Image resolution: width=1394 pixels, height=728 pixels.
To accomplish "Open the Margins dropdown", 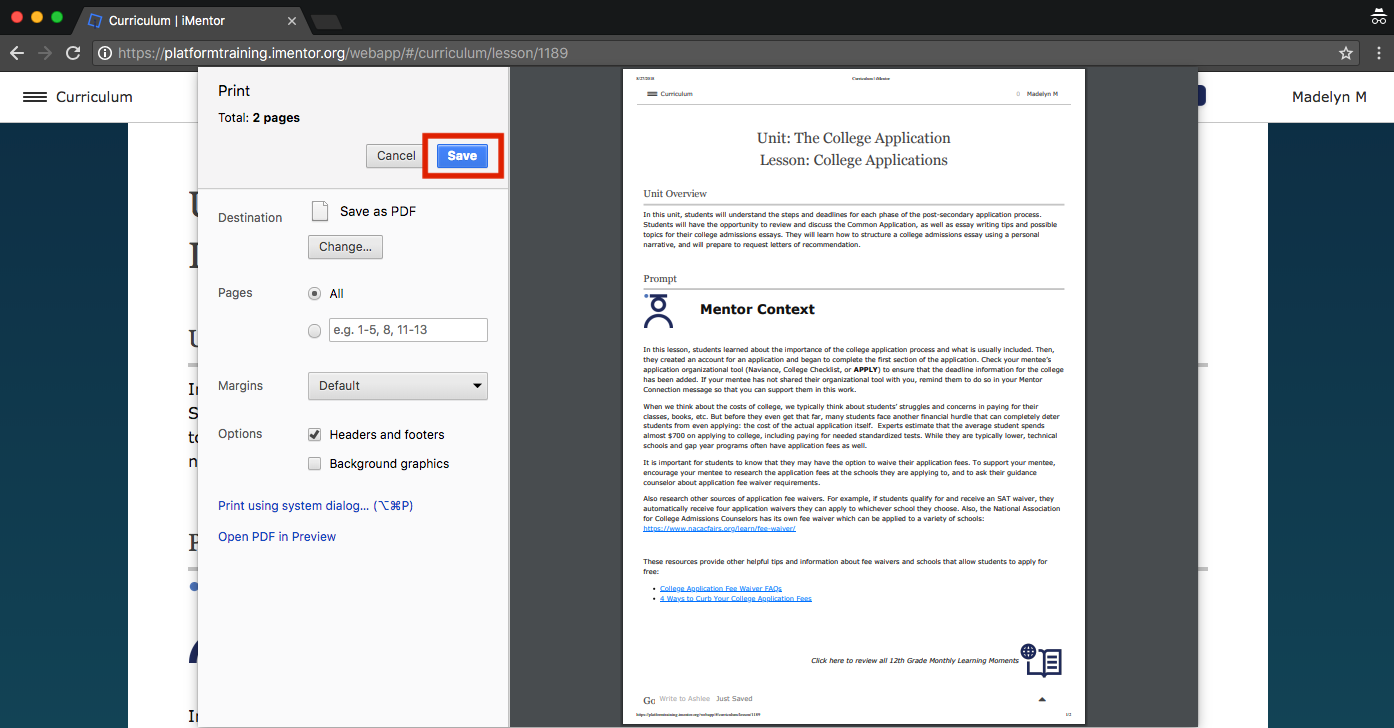I will point(398,386).
